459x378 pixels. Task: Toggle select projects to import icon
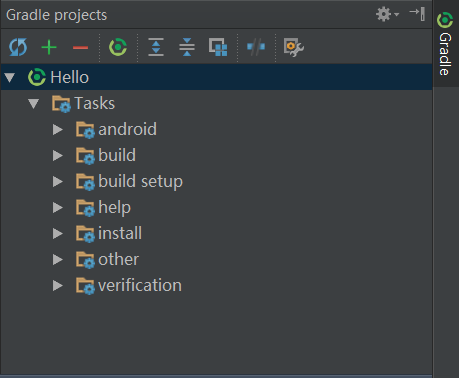[x=218, y=47]
